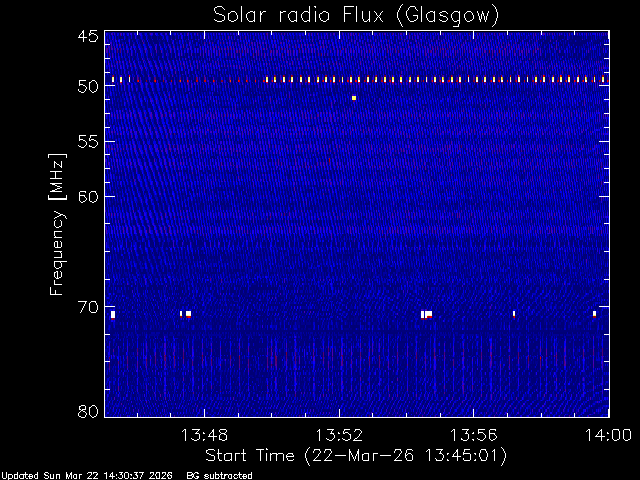Click the small burst near 13:57 at 70 MHz
The image size is (640, 480).
[x=514, y=314]
